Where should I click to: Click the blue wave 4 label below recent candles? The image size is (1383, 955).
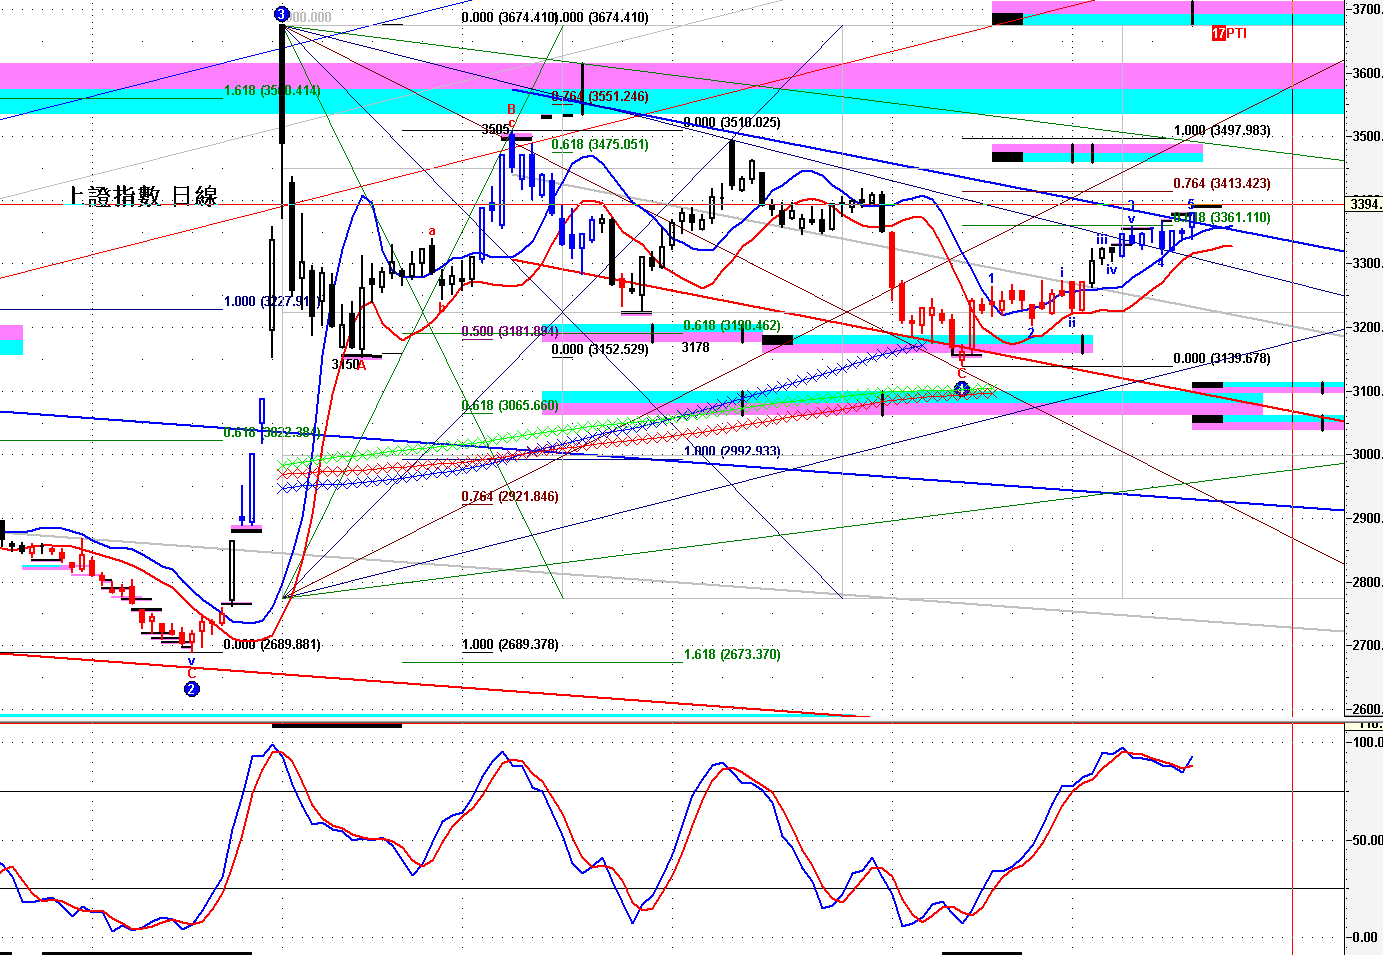point(1161,262)
